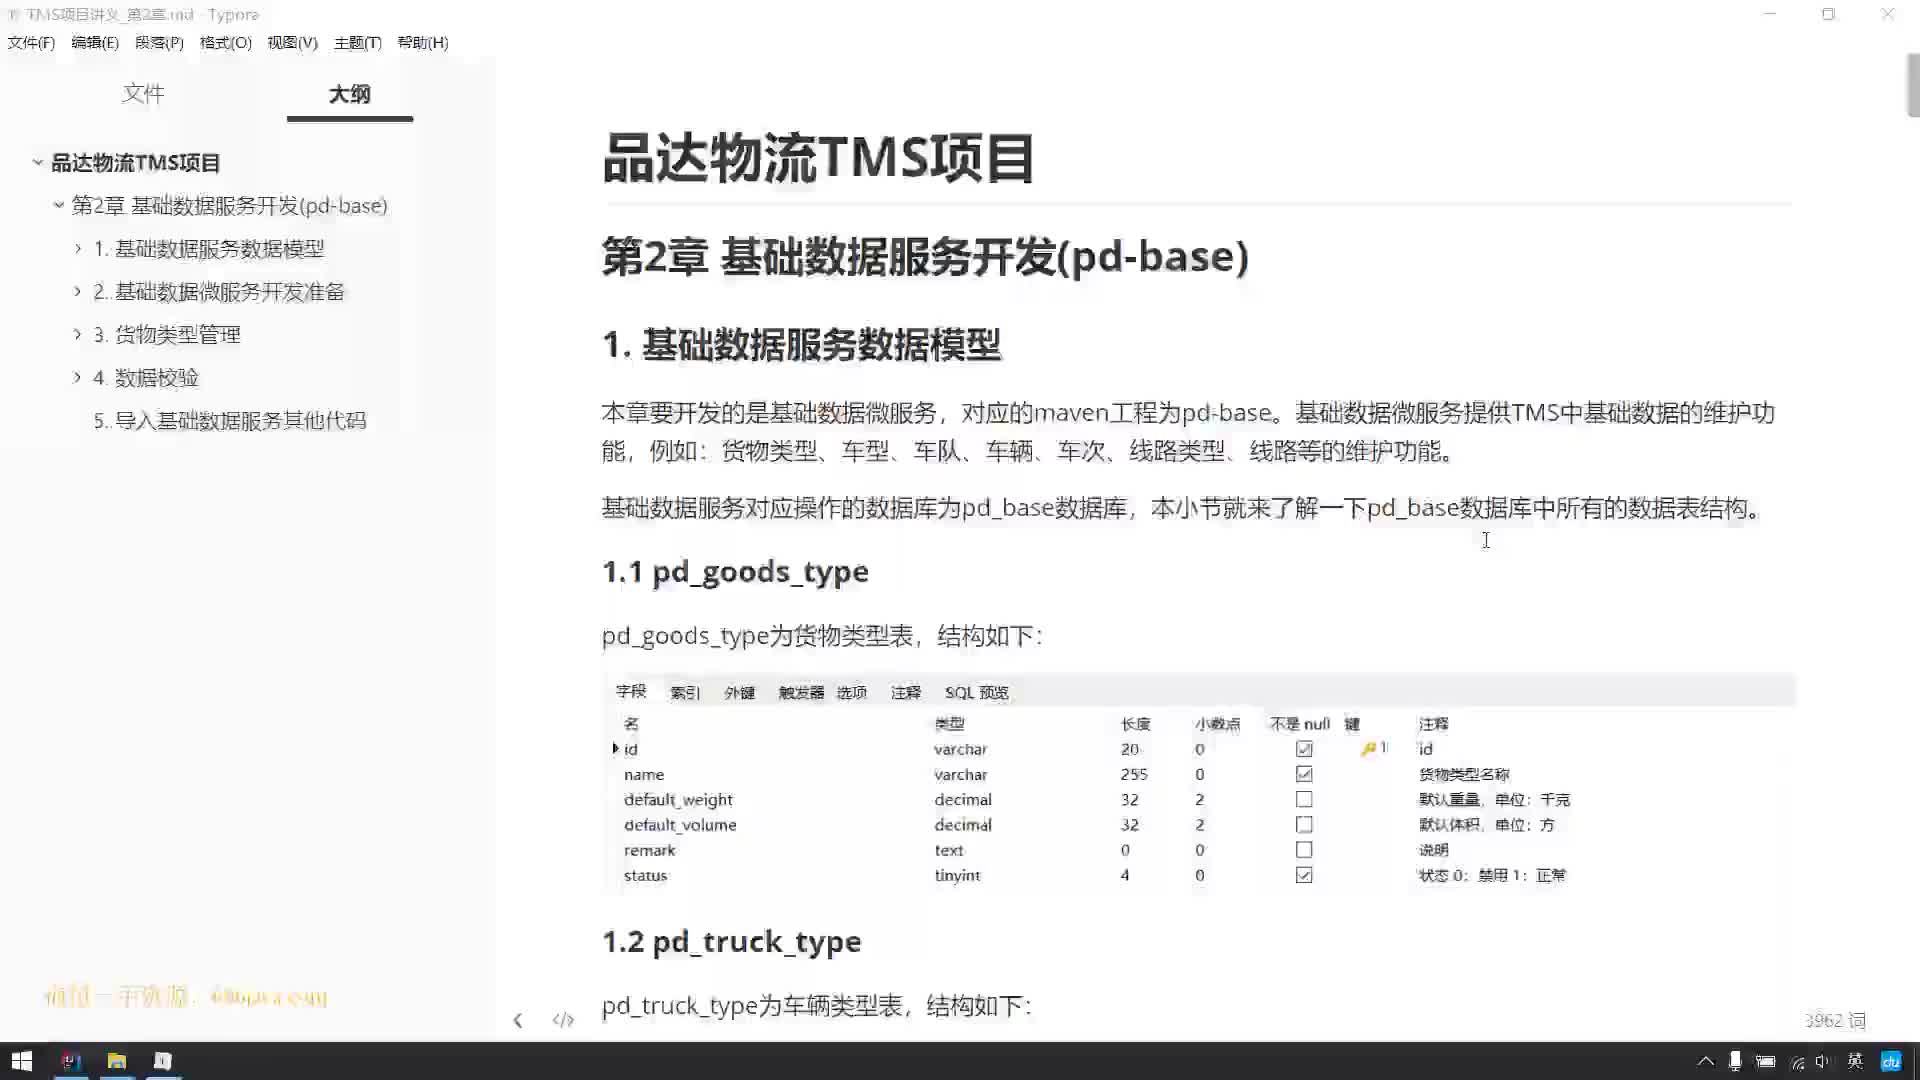The image size is (1920, 1080).
Task: Switch sidebar to the 文件 tab
Action: point(143,94)
